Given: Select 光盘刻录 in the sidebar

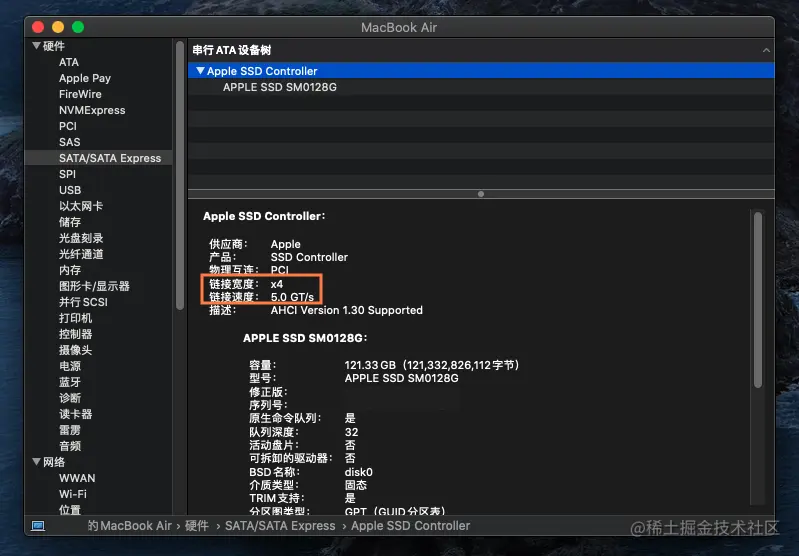Looking at the screenshot, I should pyautogui.click(x=81, y=238).
